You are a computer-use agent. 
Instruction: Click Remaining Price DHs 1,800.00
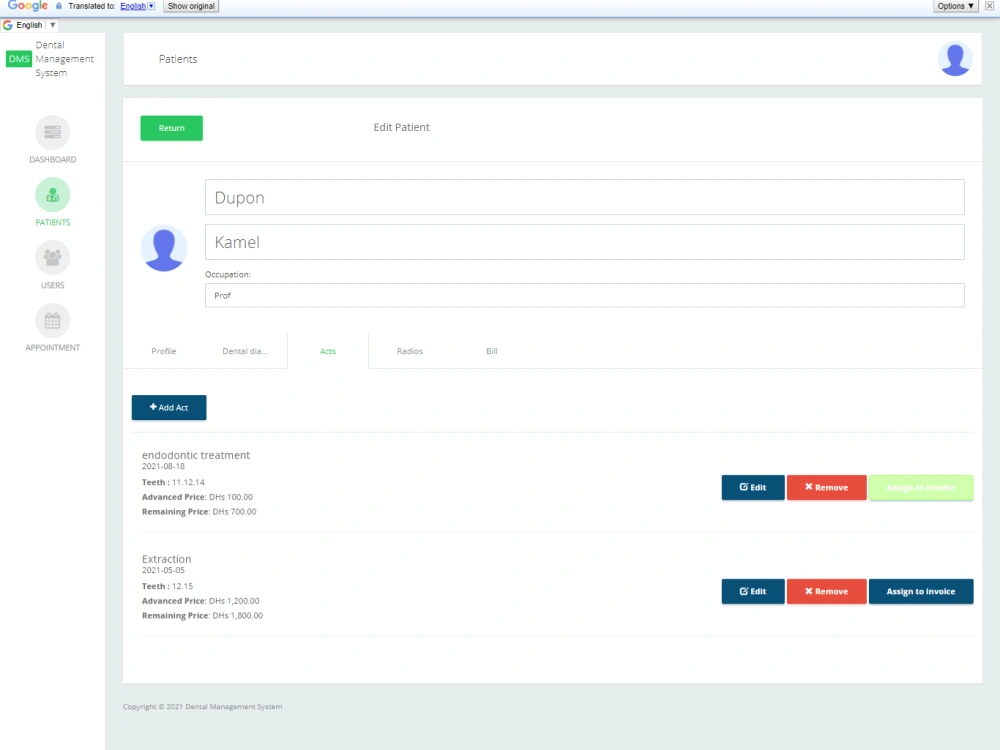[x=202, y=616]
